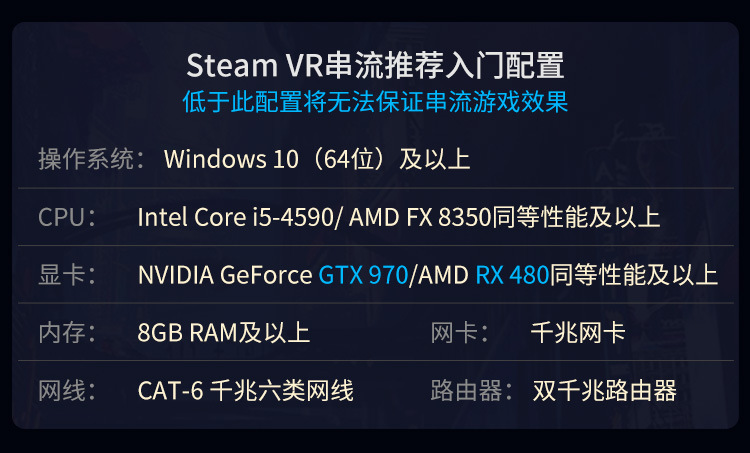Click the AMD FX 8350 text

pyautogui.click(x=420, y=217)
